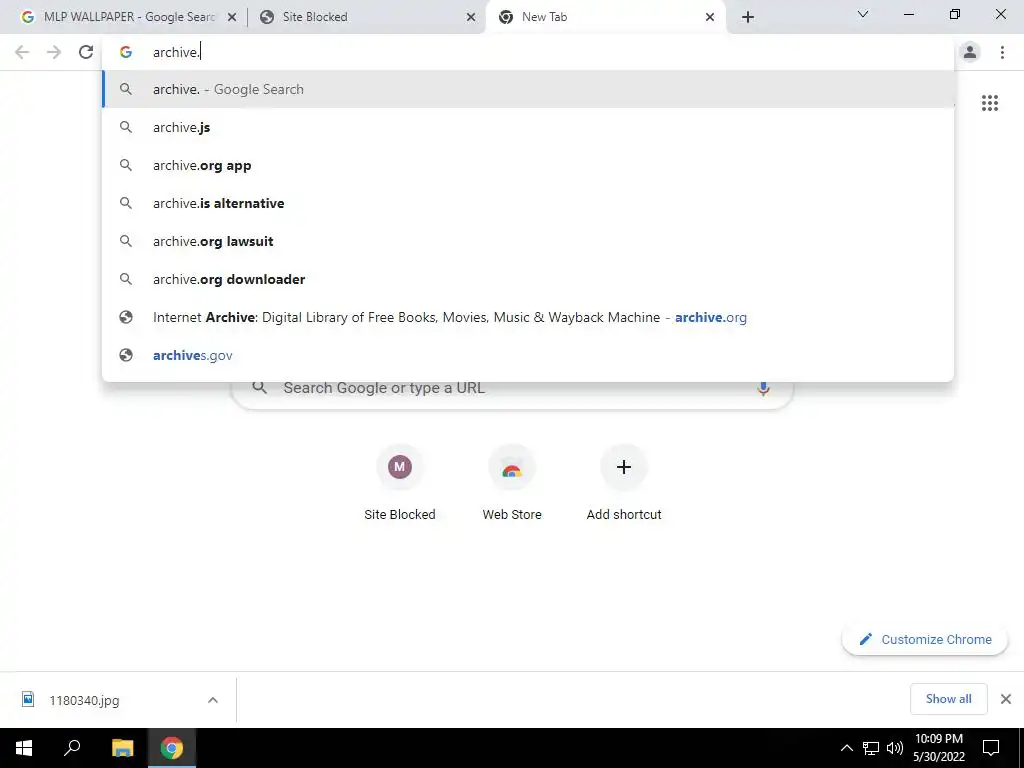Close the downloads bar
The image size is (1024, 768).
click(x=1006, y=699)
